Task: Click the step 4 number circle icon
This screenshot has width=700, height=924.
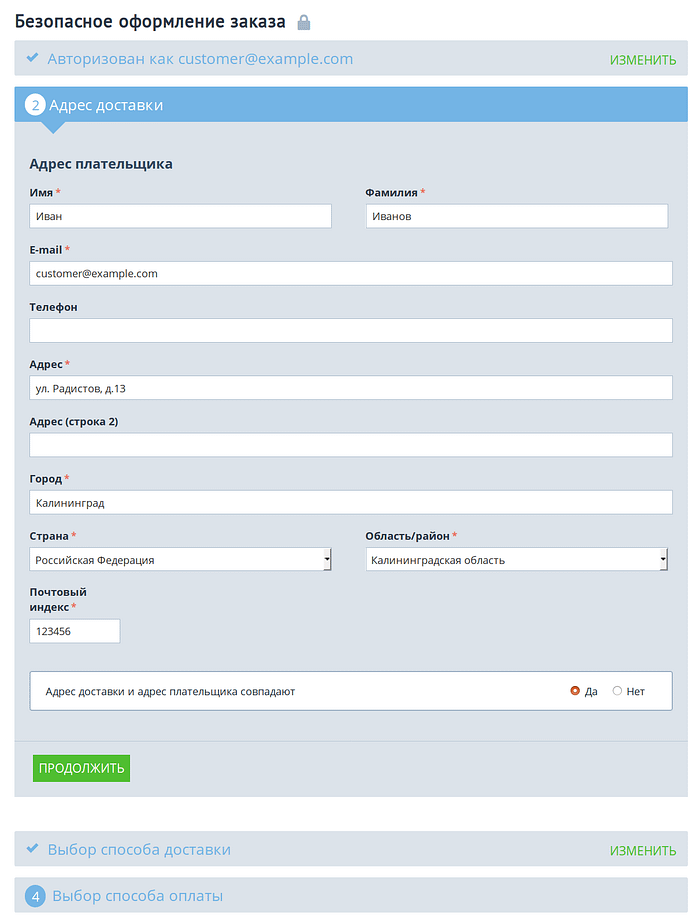Action: 35,896
